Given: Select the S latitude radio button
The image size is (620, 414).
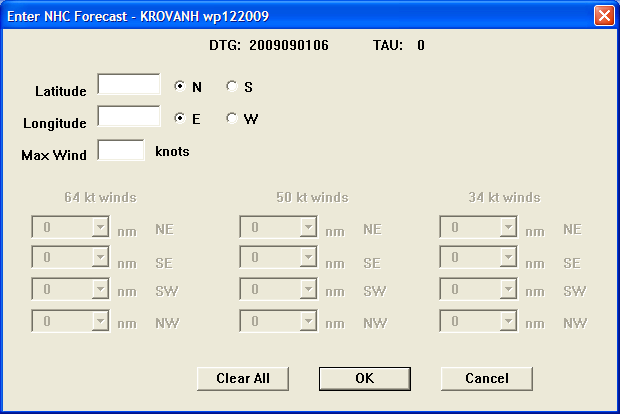Looking at the screenshot, I should click(233, 87).
